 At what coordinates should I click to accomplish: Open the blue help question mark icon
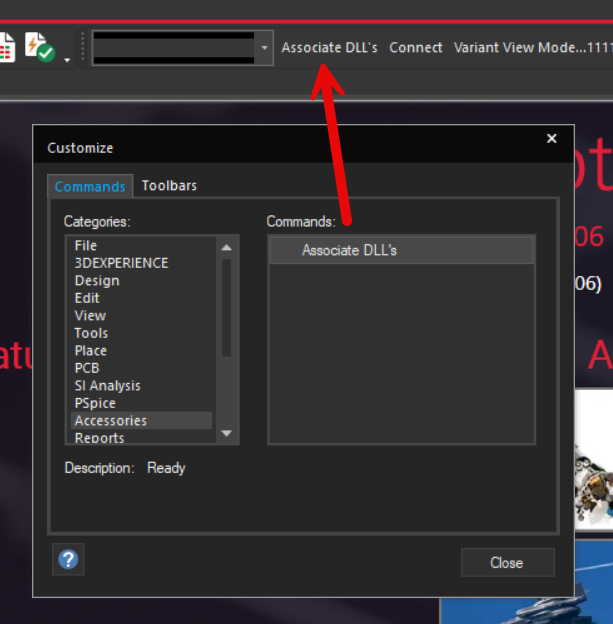[x=68, y=560]
